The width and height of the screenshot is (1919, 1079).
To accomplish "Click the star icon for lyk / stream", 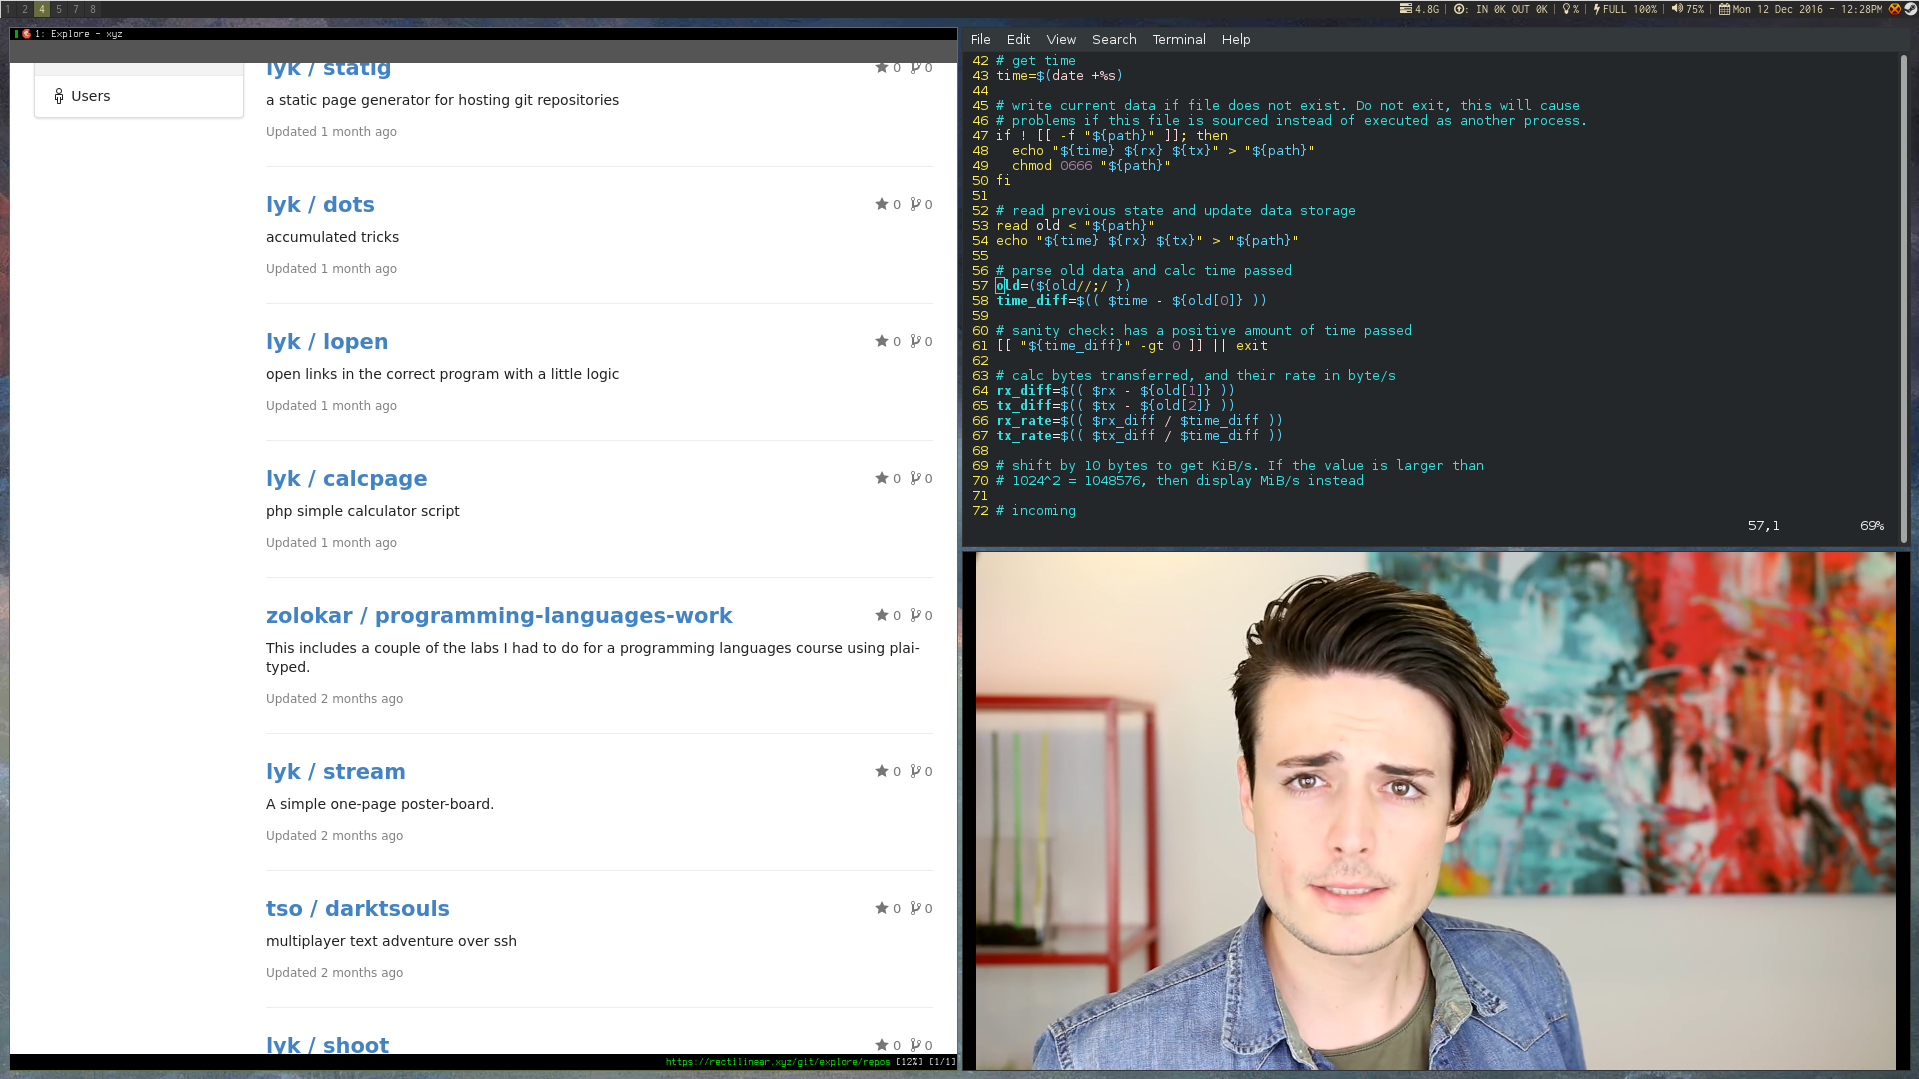I will [882, 771].
